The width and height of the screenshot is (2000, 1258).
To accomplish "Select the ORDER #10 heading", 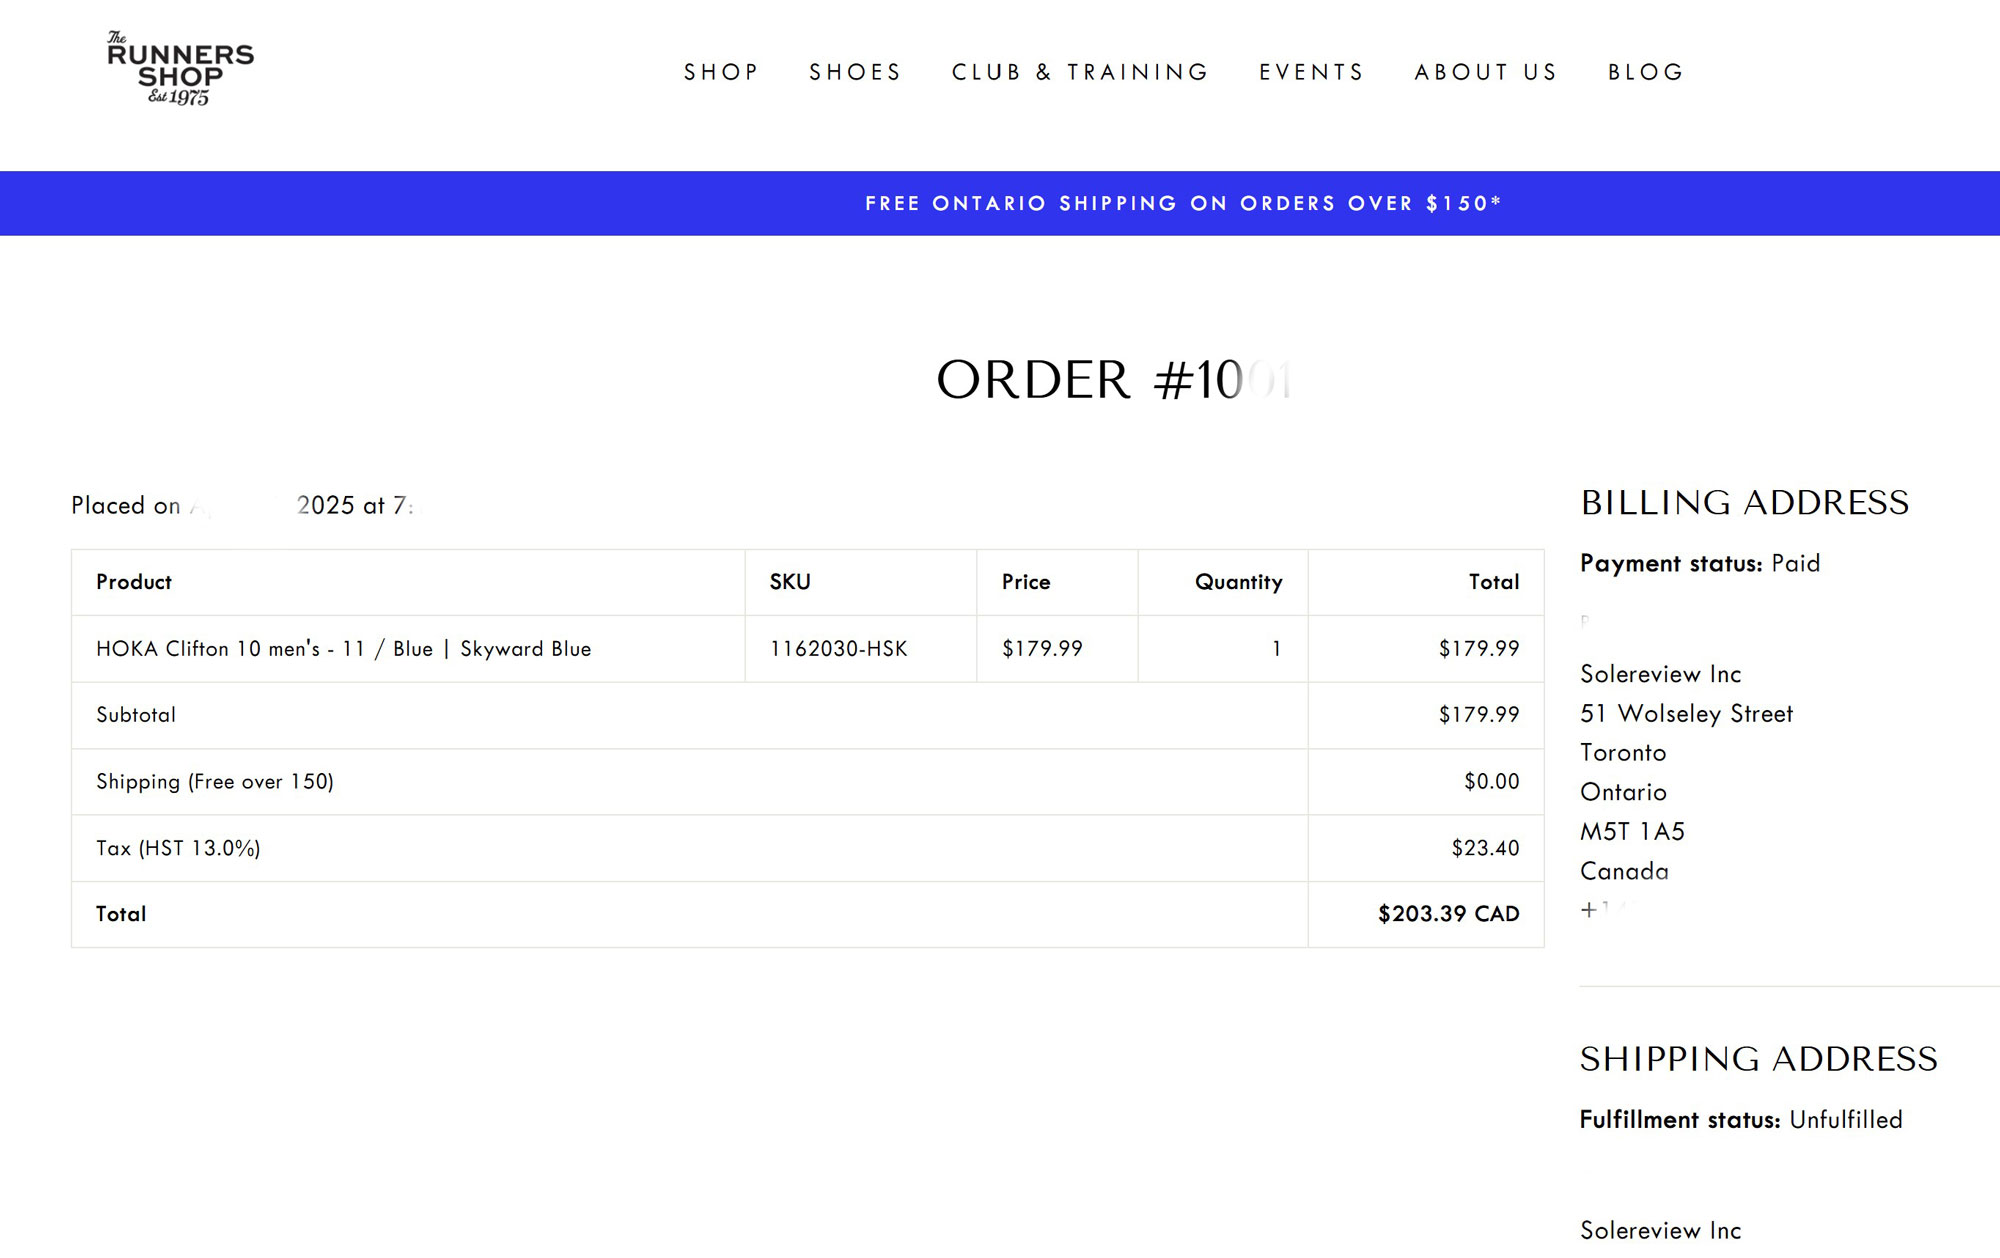I will [x=1114, y=380].
